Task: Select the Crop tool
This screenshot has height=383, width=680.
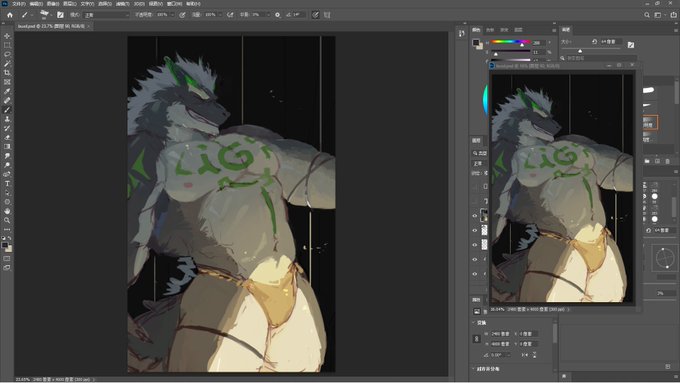Action: tap(7, 73)
